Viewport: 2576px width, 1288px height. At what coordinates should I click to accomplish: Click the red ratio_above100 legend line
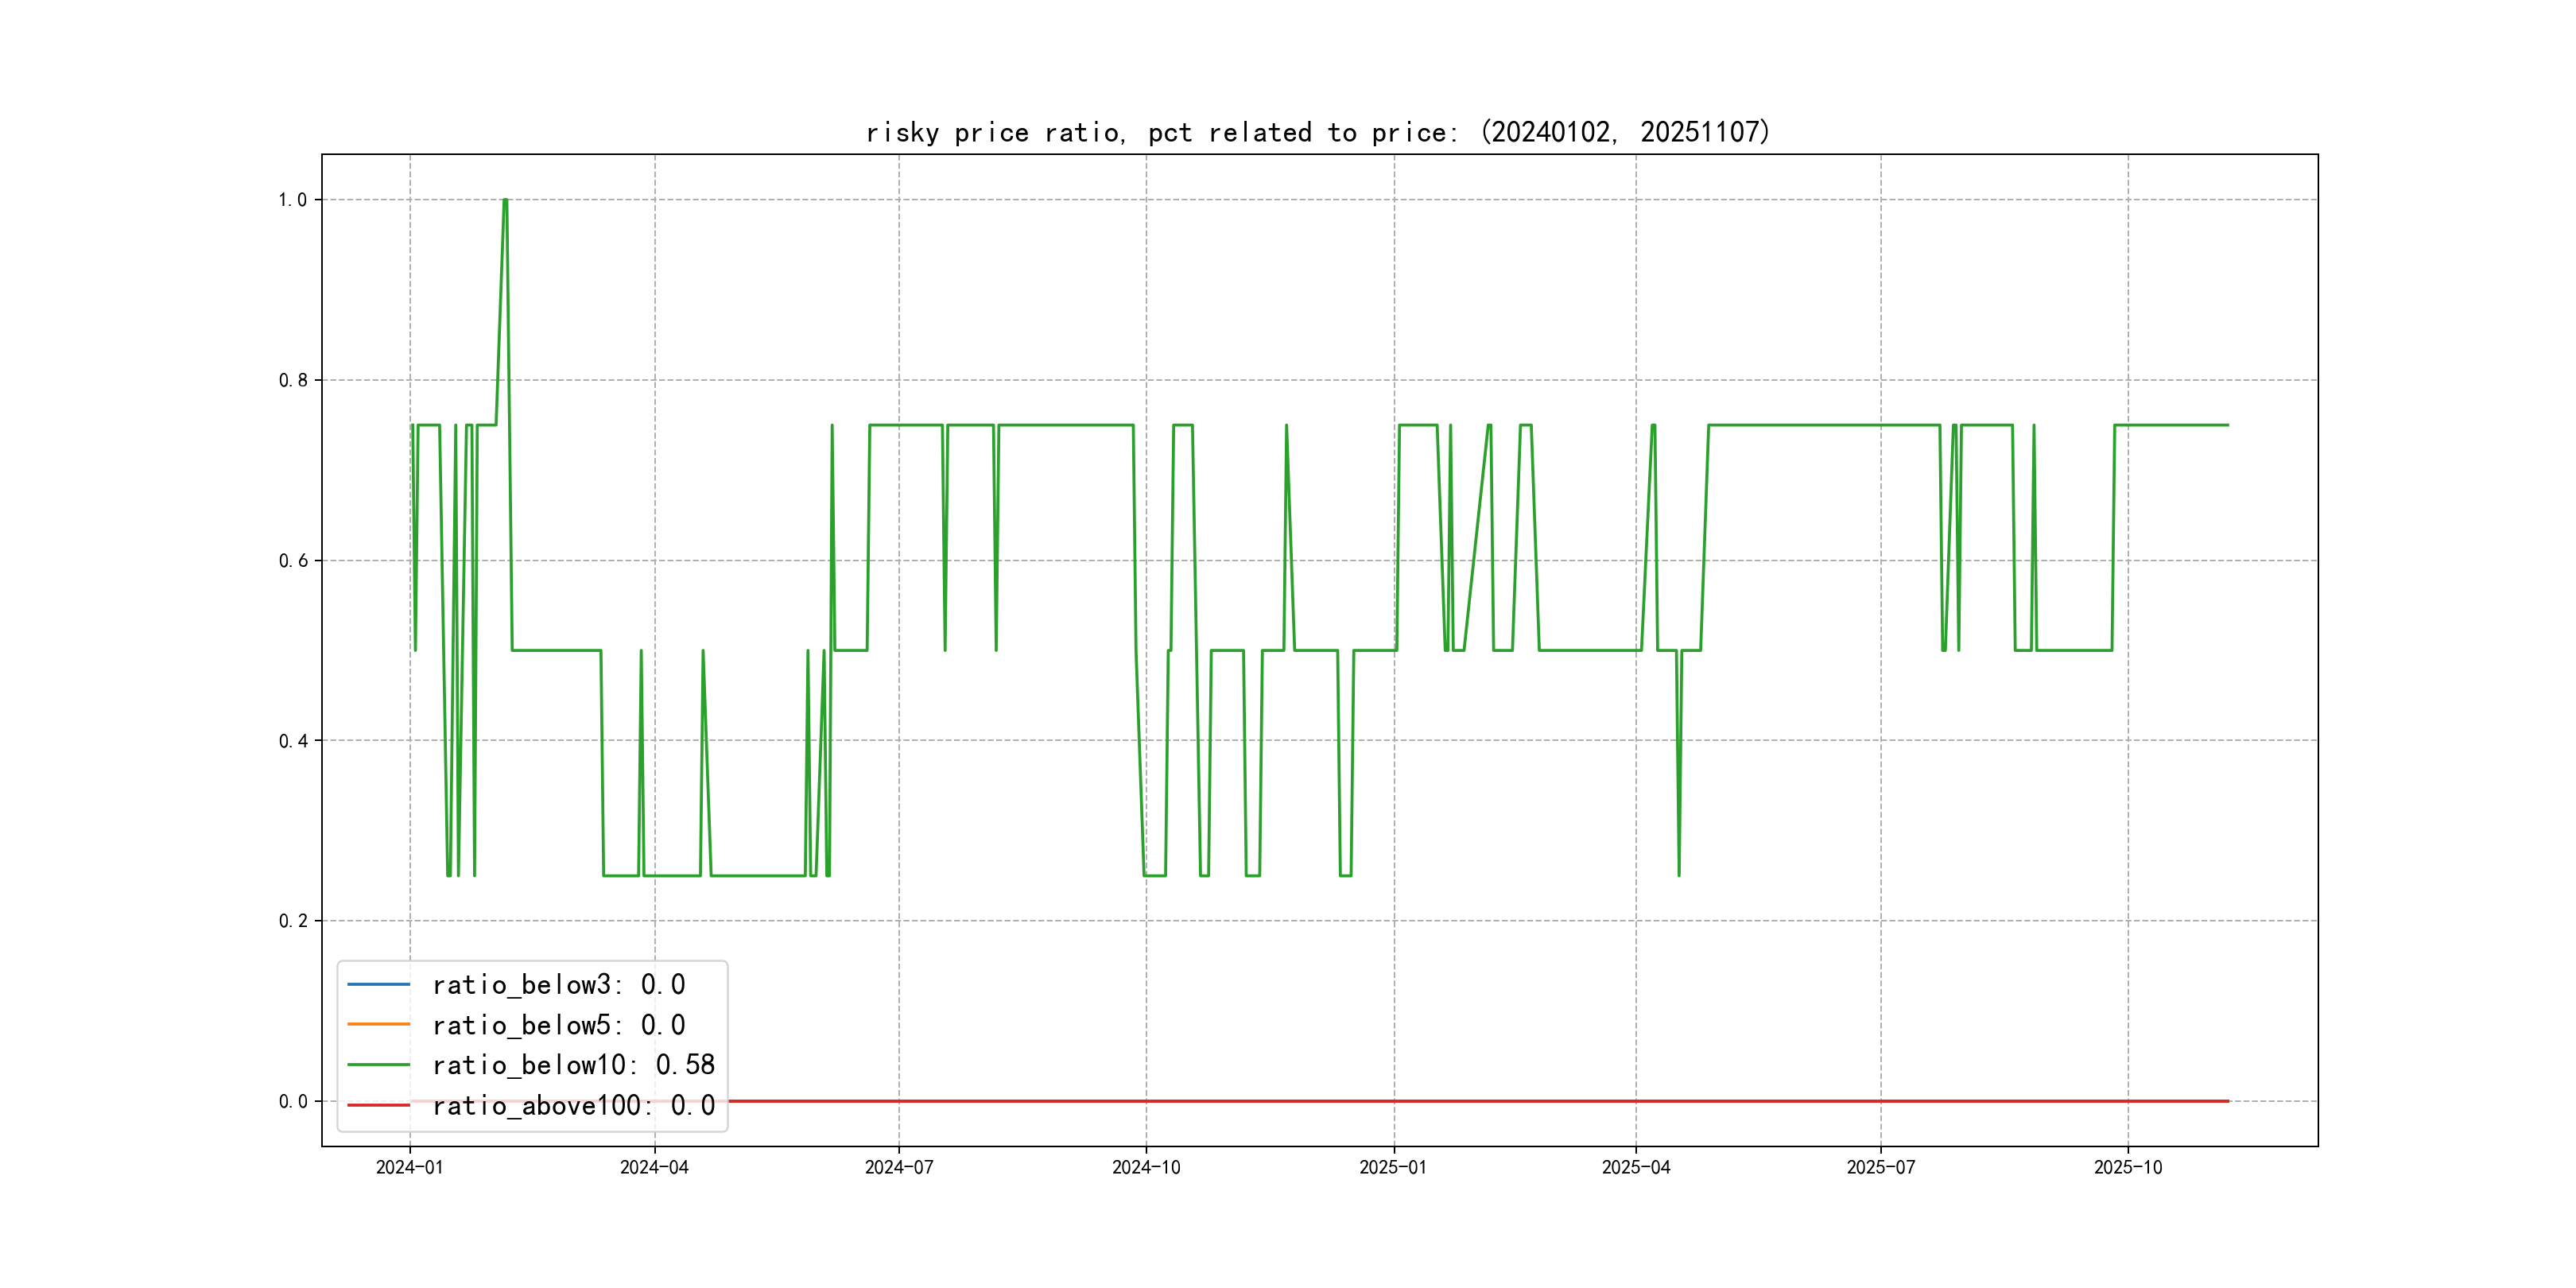tap(378, 1105)
